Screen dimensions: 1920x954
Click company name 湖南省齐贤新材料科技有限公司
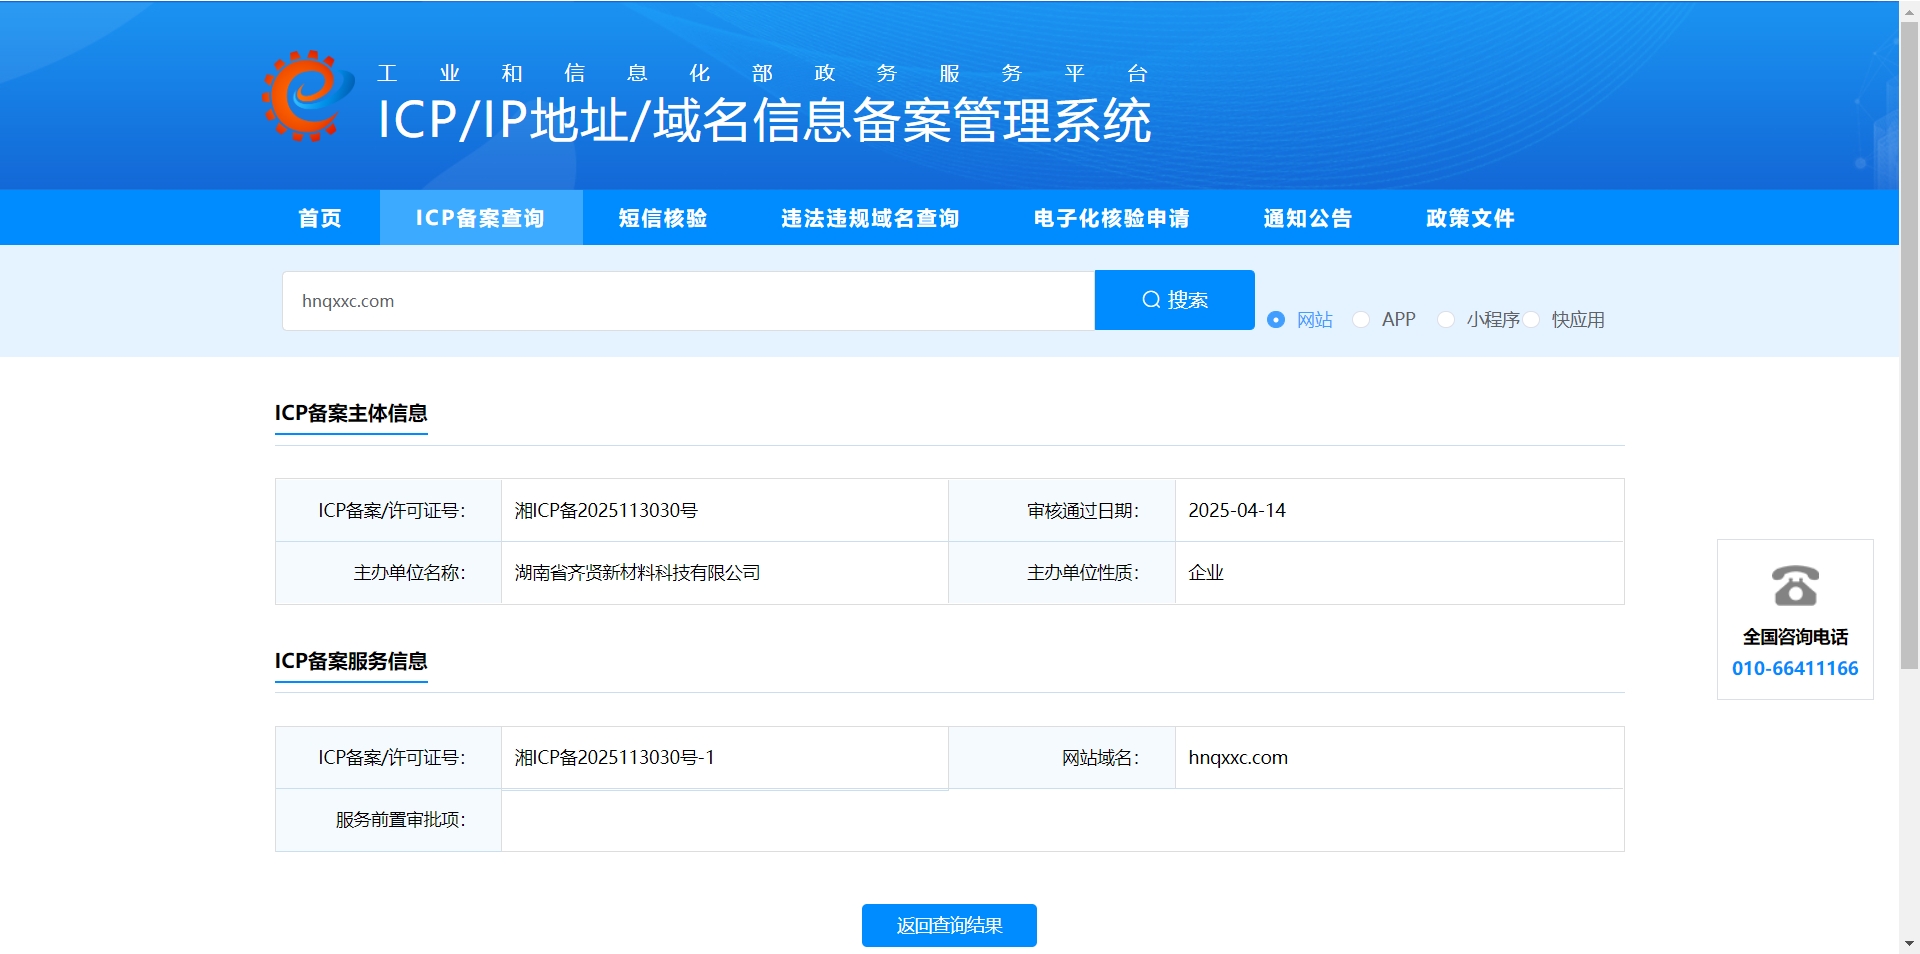[637, 573]
